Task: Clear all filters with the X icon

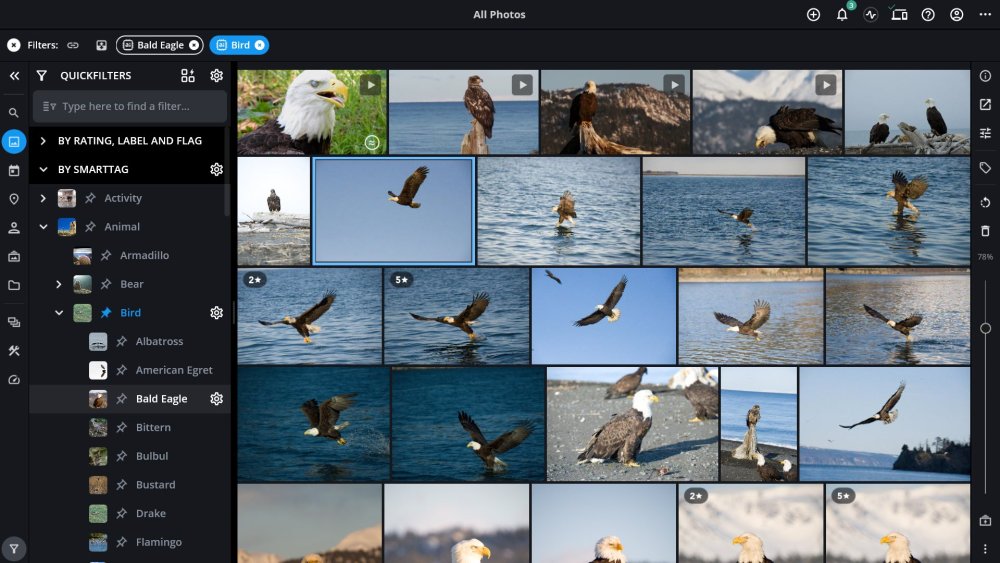Action: tap(13, 45)
